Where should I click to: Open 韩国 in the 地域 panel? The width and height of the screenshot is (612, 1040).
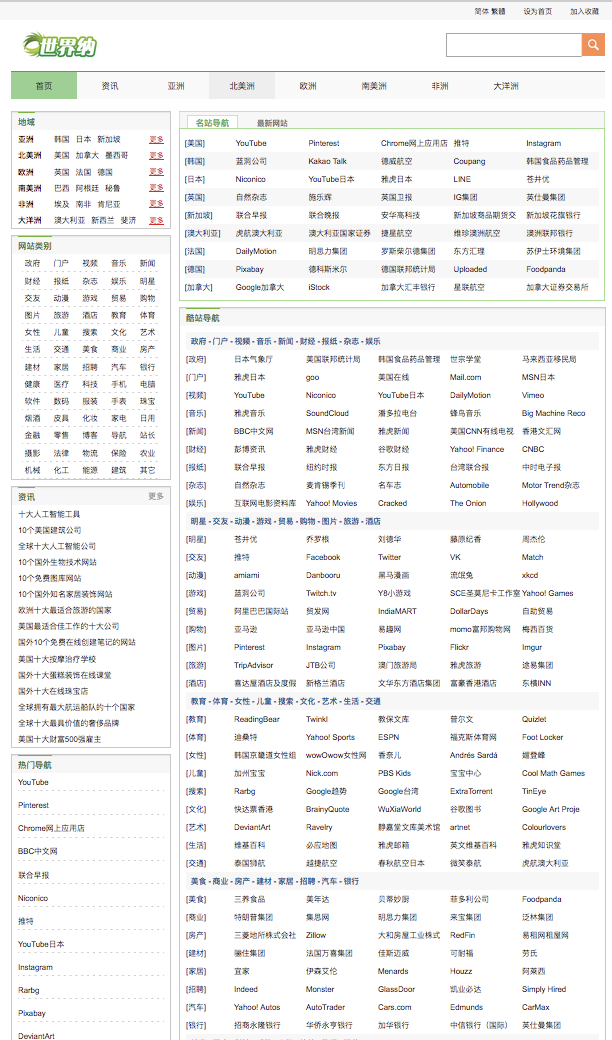62,139
